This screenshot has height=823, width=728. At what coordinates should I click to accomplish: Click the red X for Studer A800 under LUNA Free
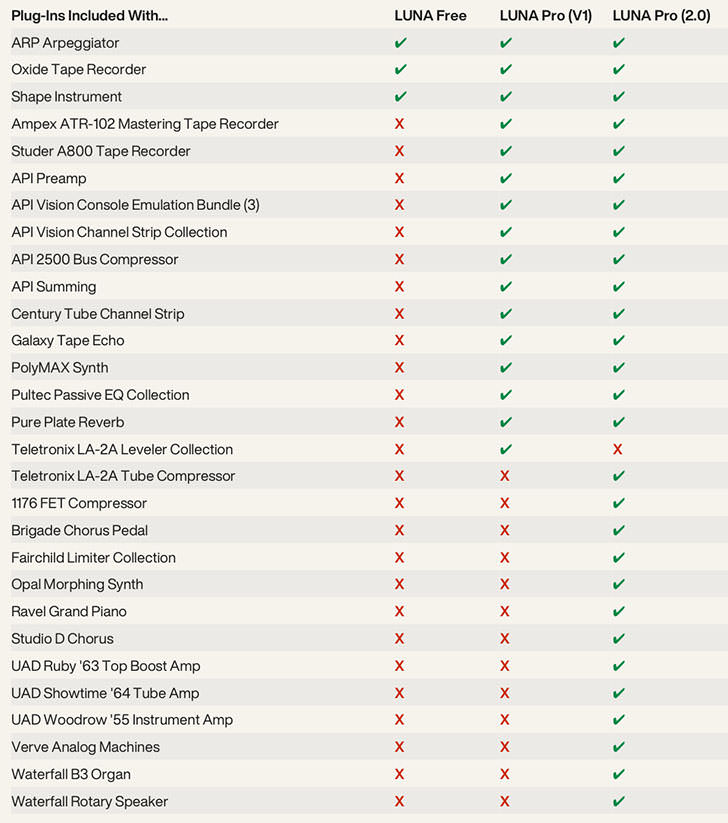pyautogui.click(x=400, y=151)
